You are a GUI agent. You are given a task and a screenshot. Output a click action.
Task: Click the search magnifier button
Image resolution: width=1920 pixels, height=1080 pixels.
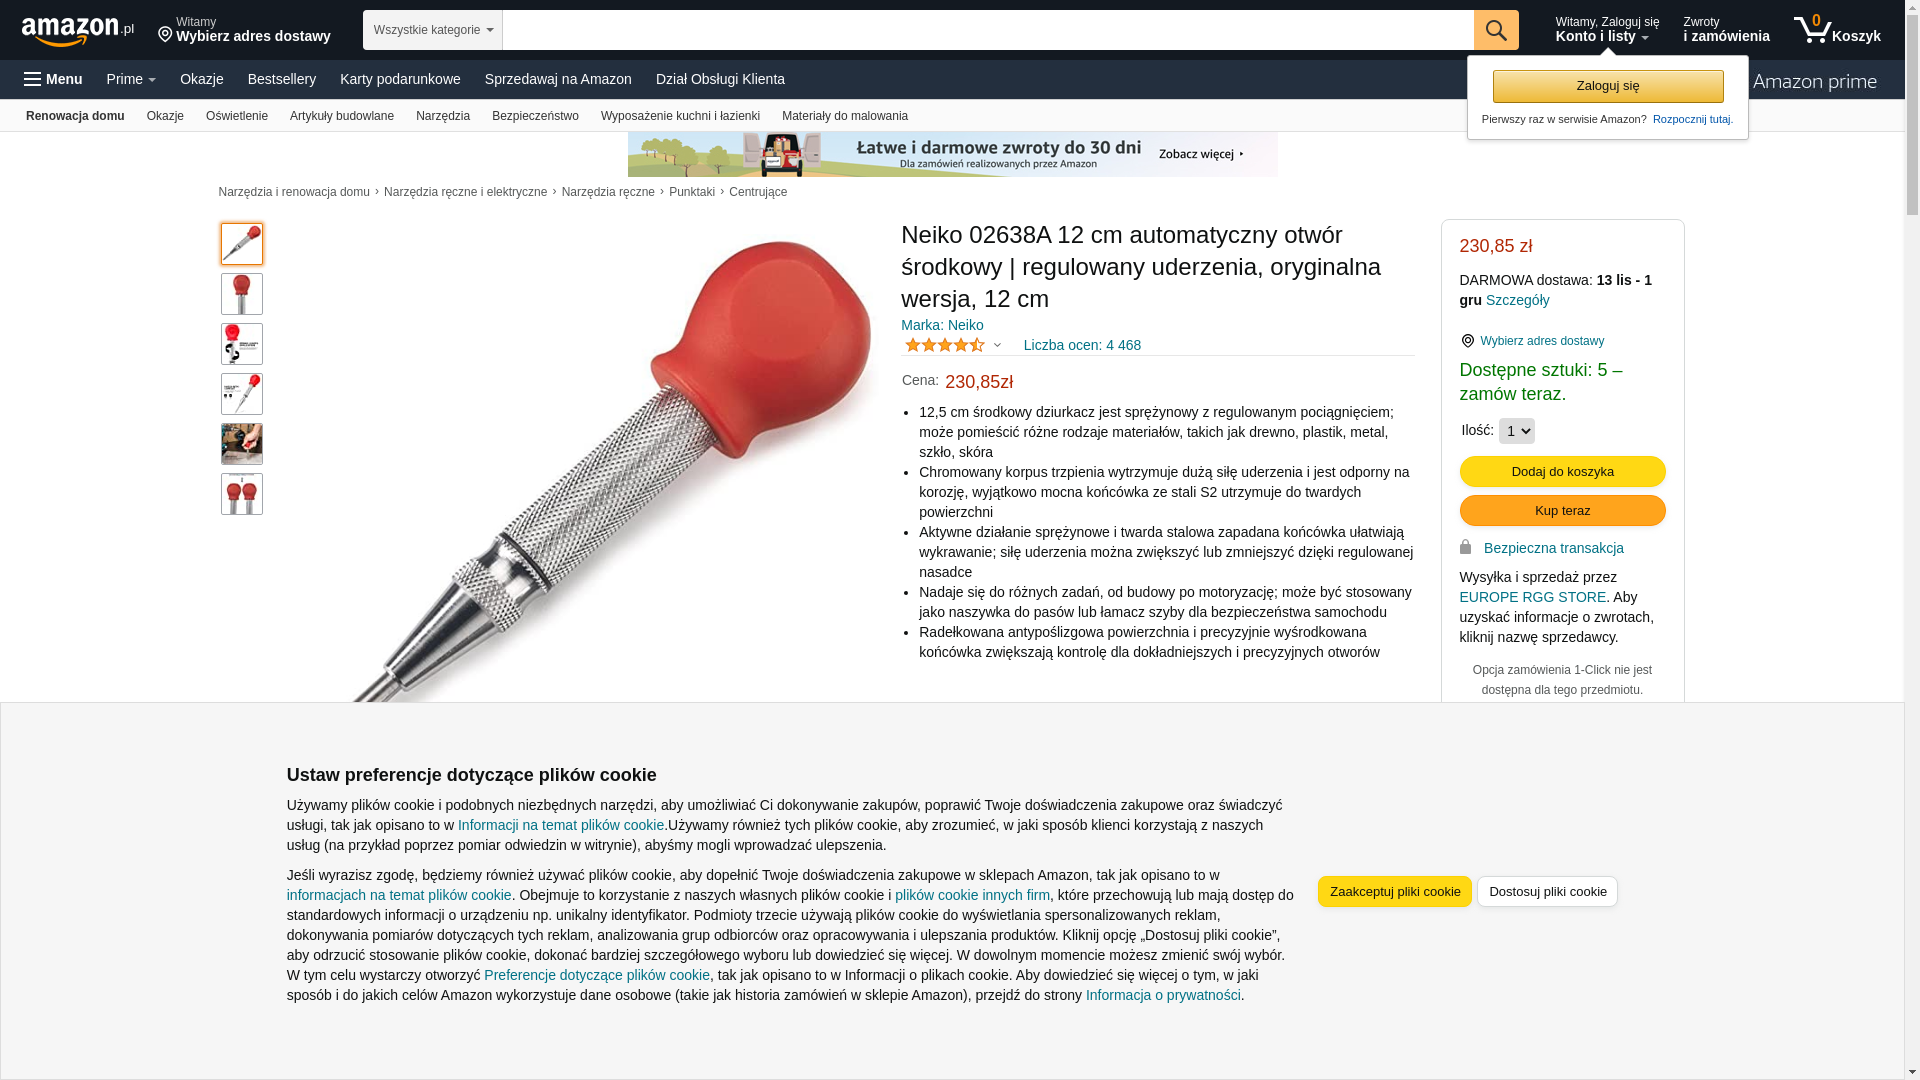[1496, 30]
